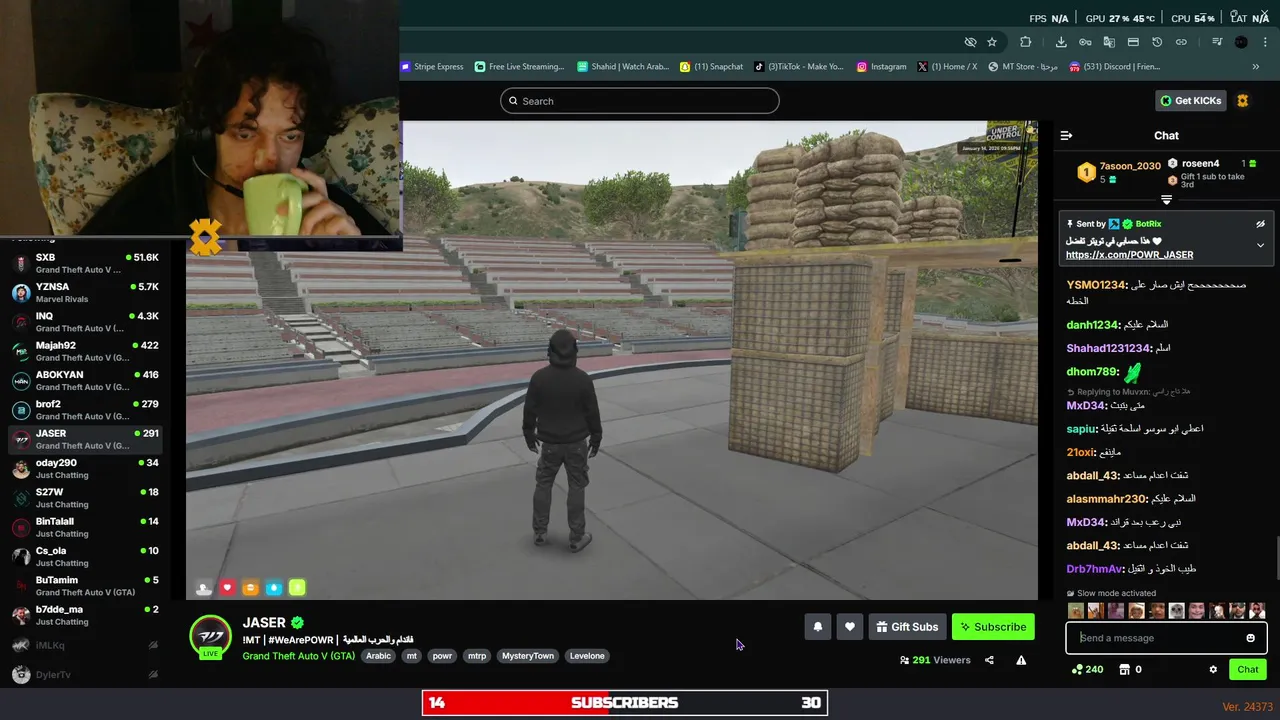The height and width of the screenshot is (720, 1280).
Task: Open the browser Extensions puzzle icon
Action: point(1026,42)
